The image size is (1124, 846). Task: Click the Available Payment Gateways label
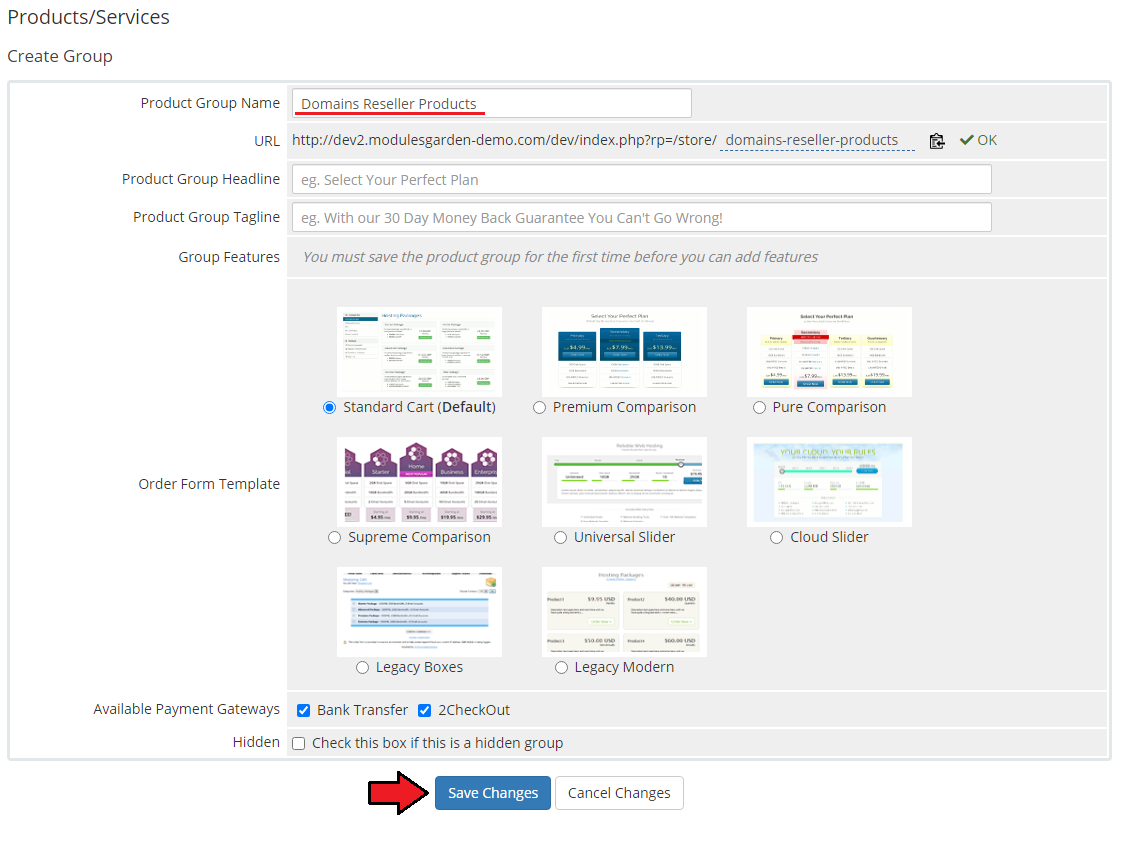pyautogui.click(x=186, y=709)
